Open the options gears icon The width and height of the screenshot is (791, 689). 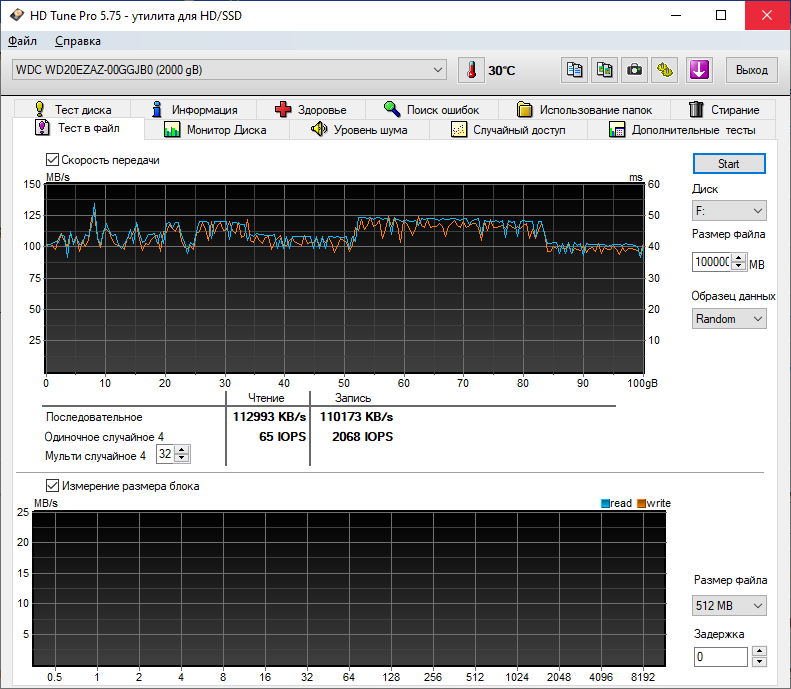[664, 70]
